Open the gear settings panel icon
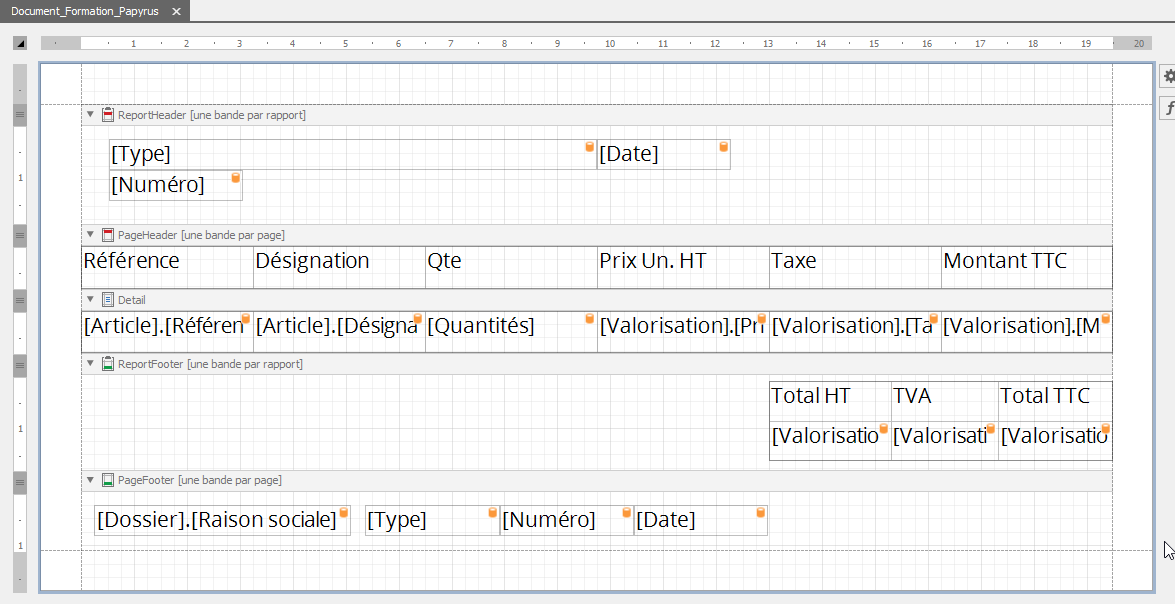The width and height of the screenshot is (1175, 604). [x=1168, y=77]
